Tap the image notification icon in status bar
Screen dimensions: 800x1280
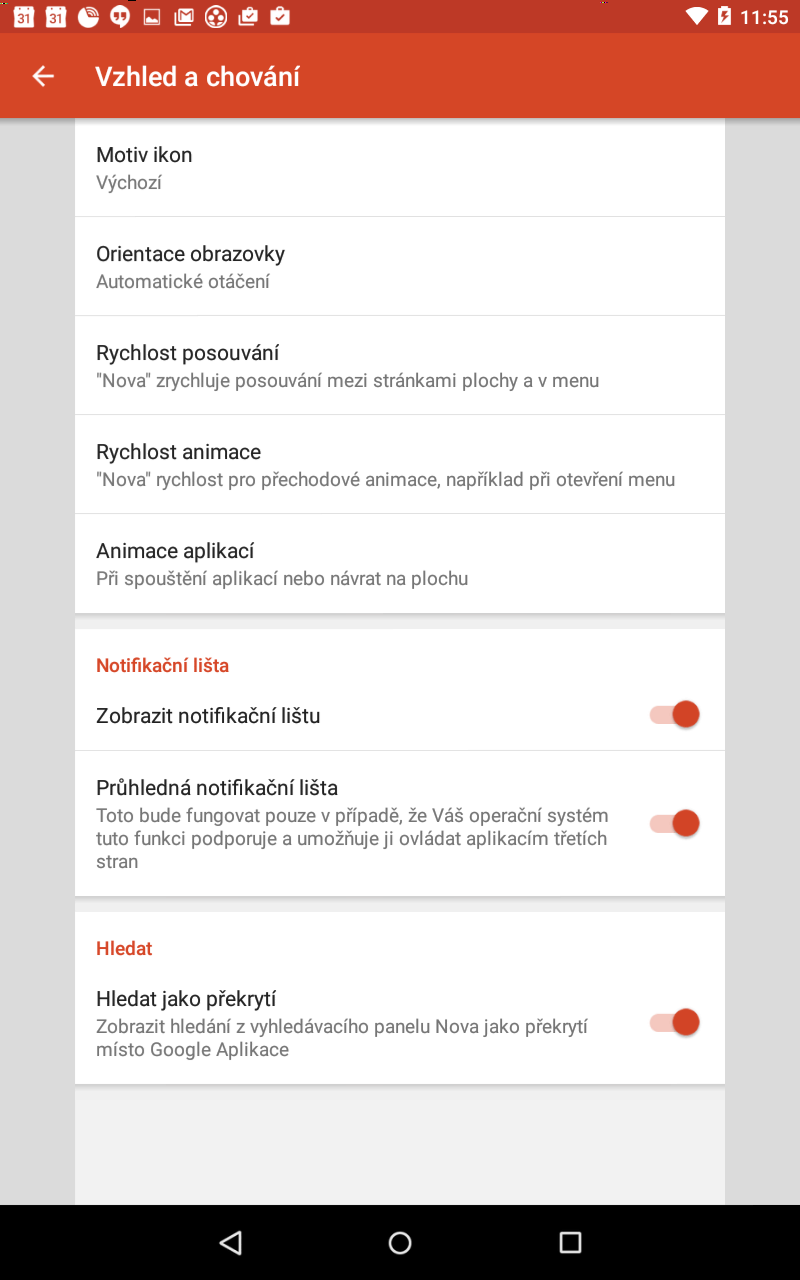click(152, 16)
